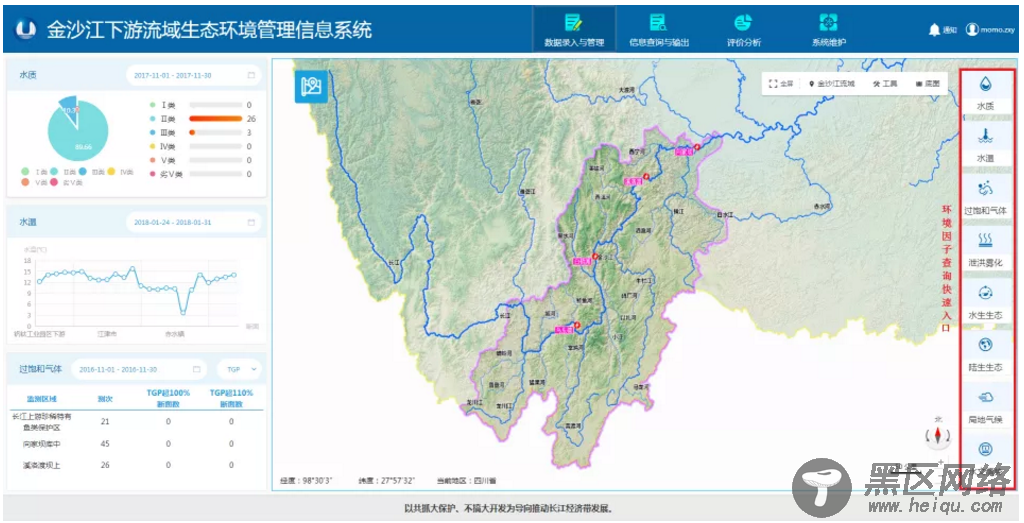Viewport: 1024px width, 523px height.
Task: Select the 水温 thermometer quick-entry icon
Action: coord(985,136)
